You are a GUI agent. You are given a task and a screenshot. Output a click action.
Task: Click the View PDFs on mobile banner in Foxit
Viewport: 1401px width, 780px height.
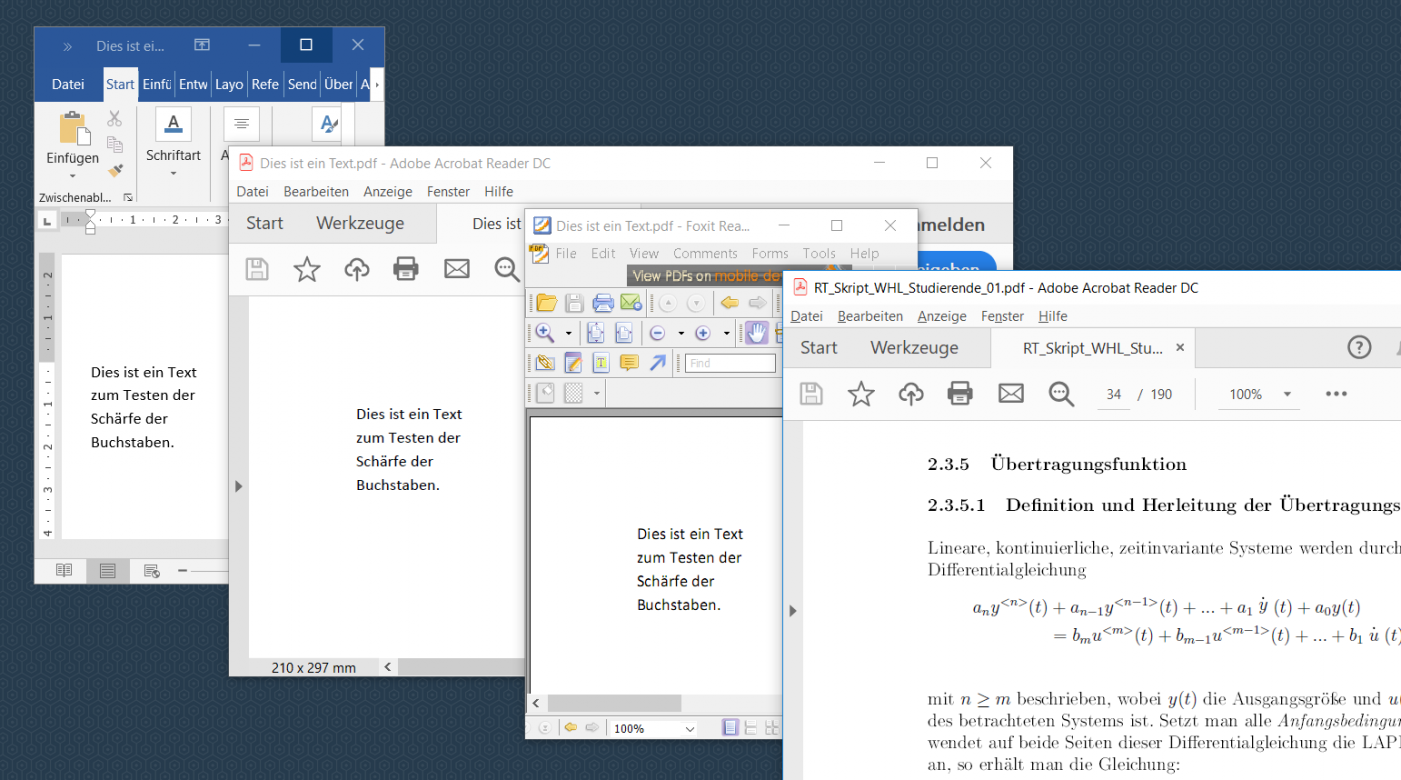pos(705,276)
